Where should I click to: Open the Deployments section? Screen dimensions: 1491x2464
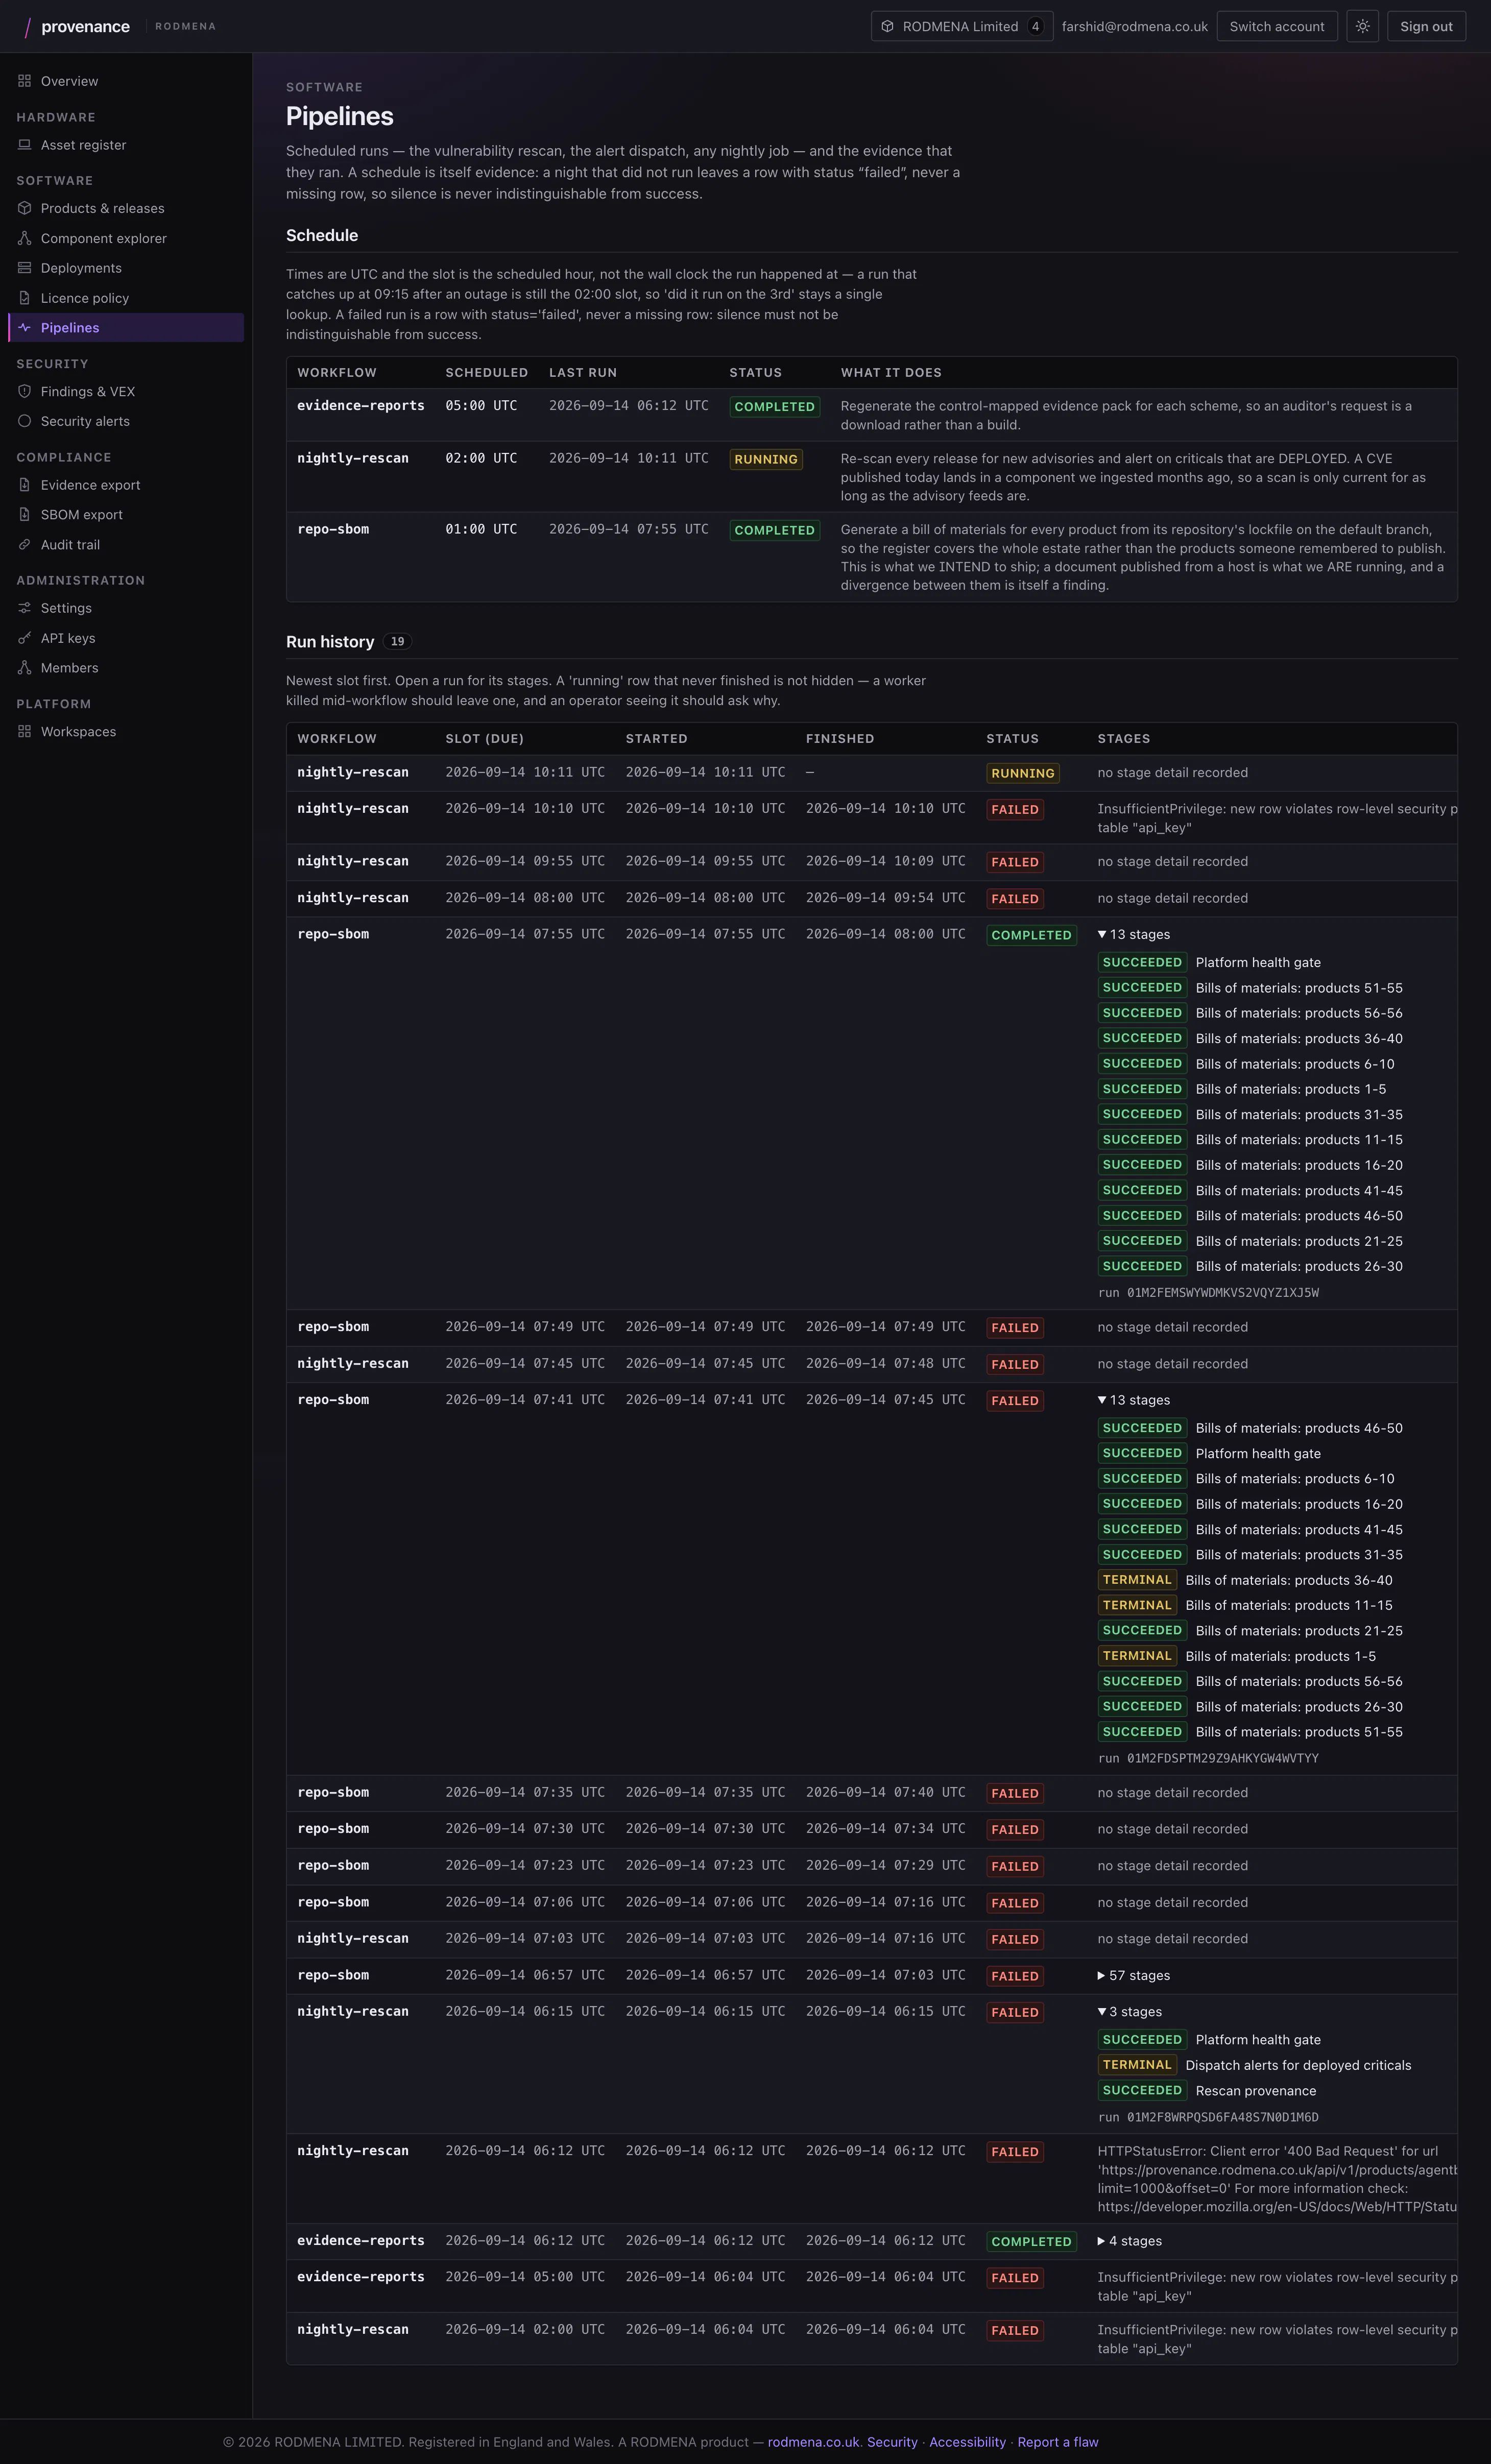126,268
